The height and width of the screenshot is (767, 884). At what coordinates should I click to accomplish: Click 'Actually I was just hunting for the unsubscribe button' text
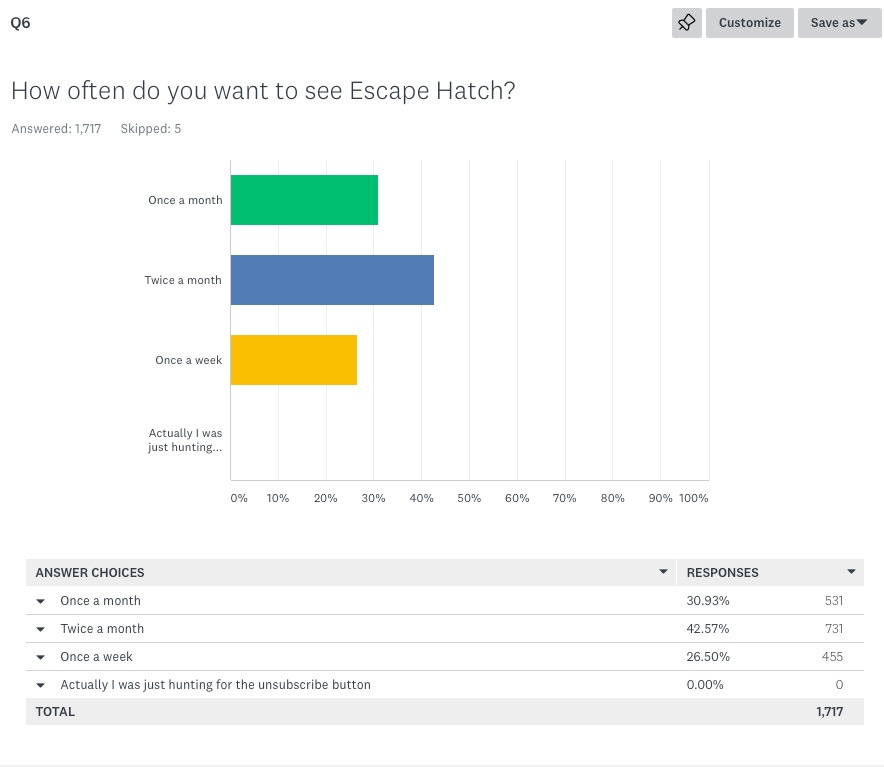(215, 685)
